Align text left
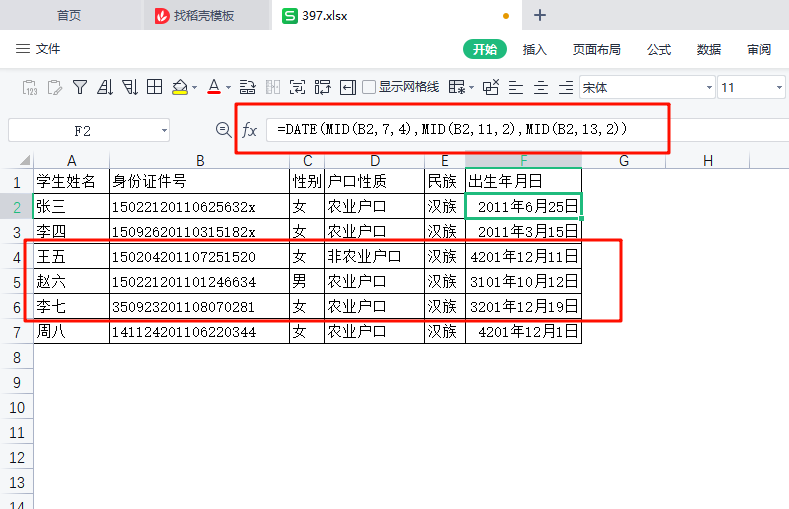Viewport: 789px width, 509px height. [x=516, y=88]
